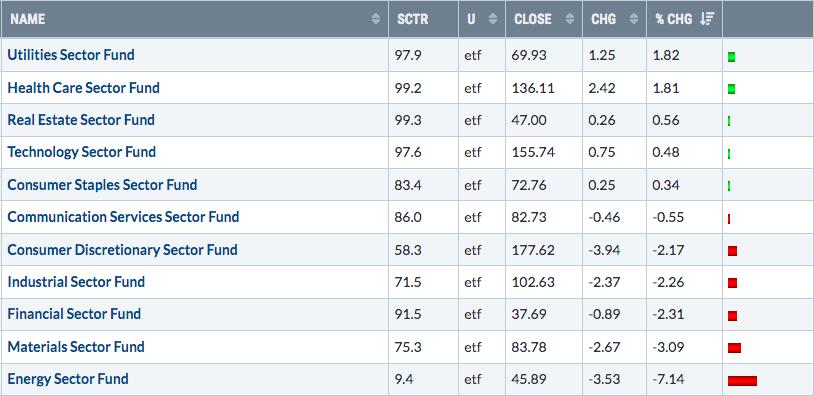Open Health Care Sector Fund link
Viewport: 814px width, 396px height.
(84, 87)
